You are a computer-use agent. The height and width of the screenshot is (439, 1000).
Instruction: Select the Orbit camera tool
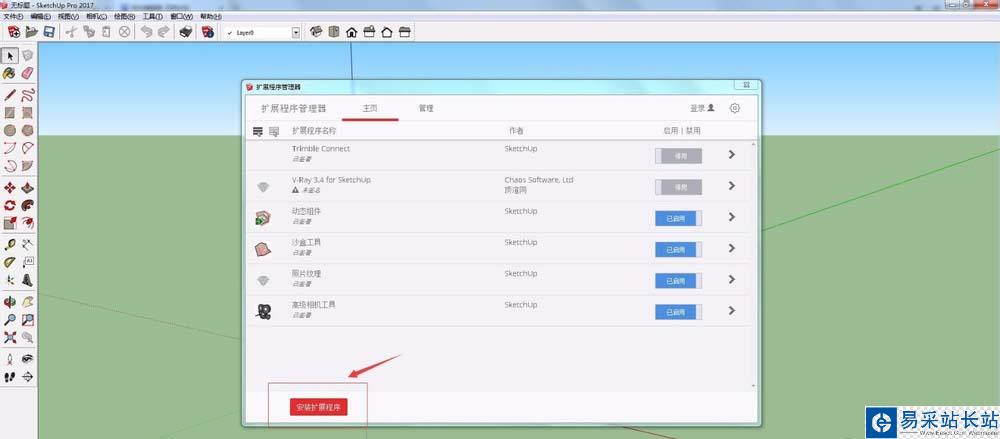[x=10, y=302]
